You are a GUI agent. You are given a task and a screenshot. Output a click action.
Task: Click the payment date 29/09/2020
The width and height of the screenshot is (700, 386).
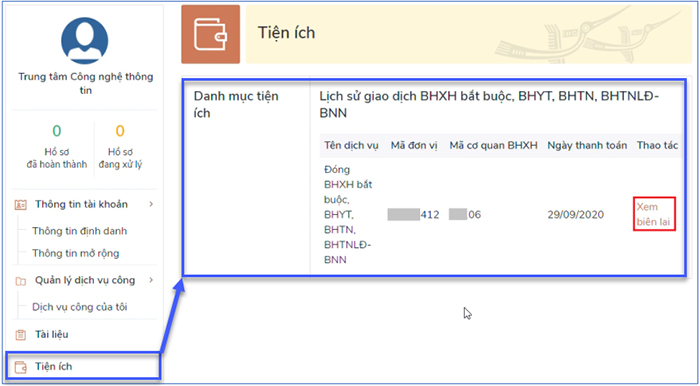pos(575,215)
